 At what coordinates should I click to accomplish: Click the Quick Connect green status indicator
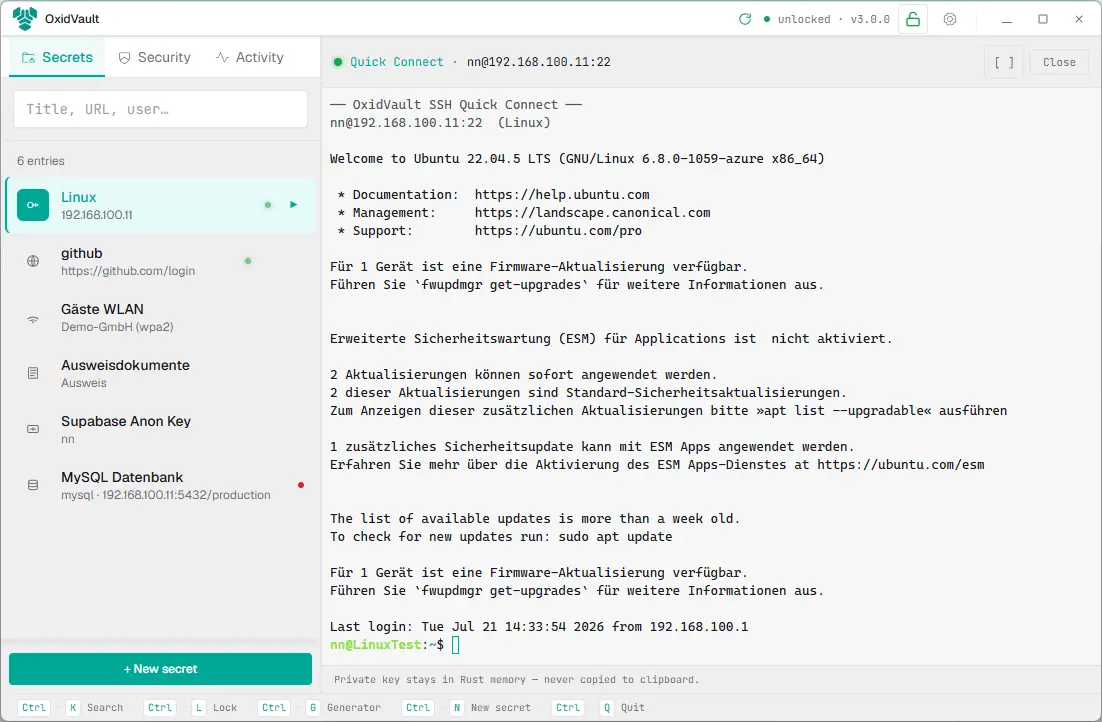(x=338, y=62)
